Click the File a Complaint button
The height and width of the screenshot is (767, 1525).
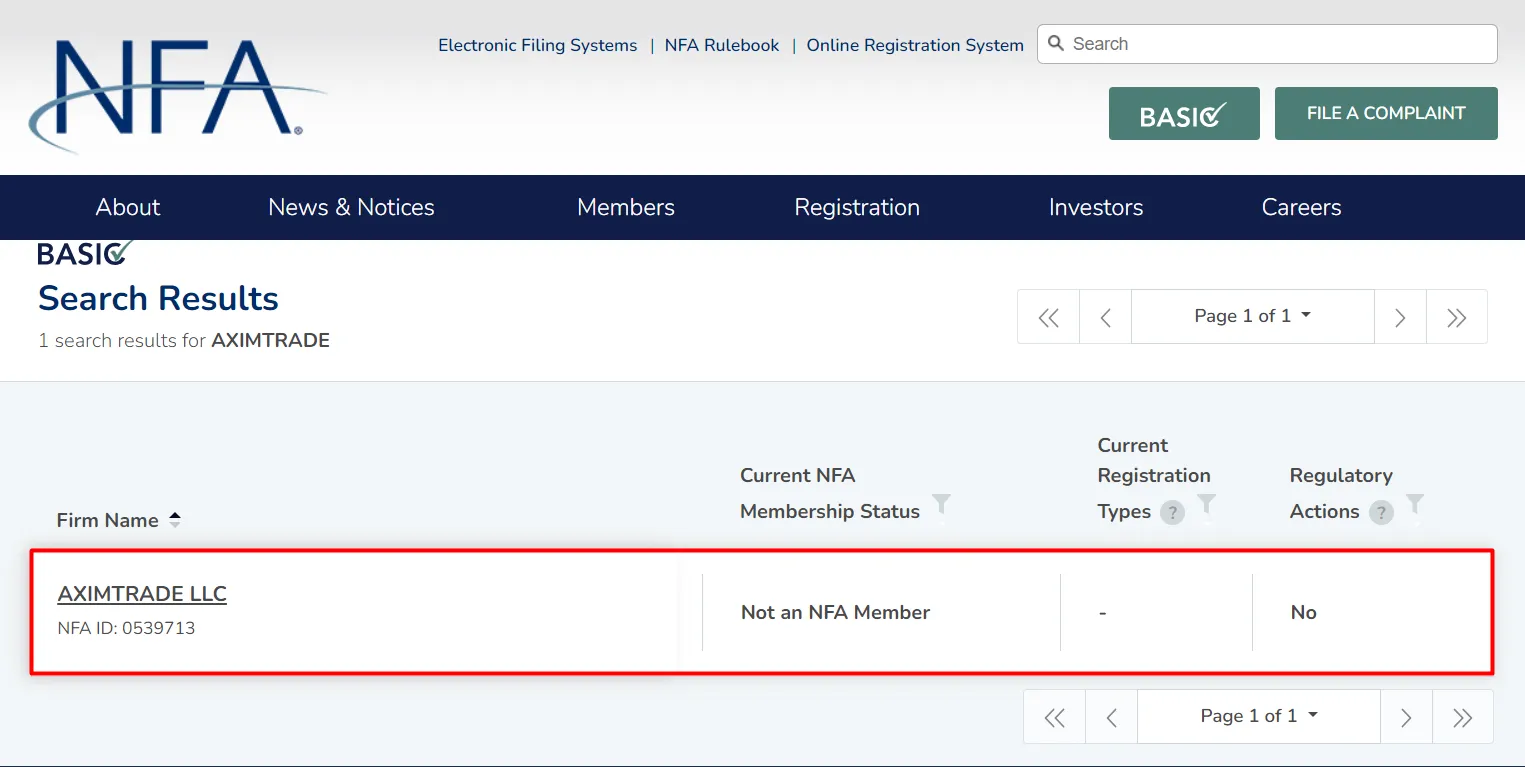(1386, 113)
